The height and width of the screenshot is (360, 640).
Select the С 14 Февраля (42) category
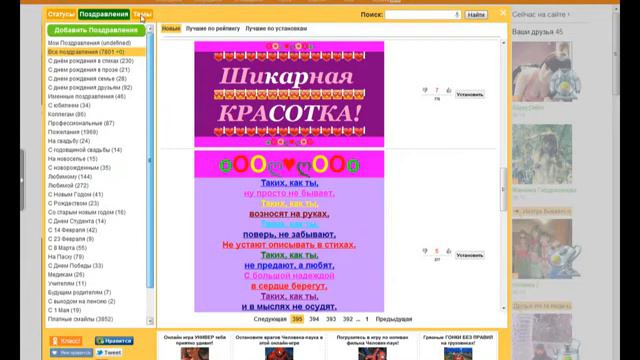[x=72, y=230]
